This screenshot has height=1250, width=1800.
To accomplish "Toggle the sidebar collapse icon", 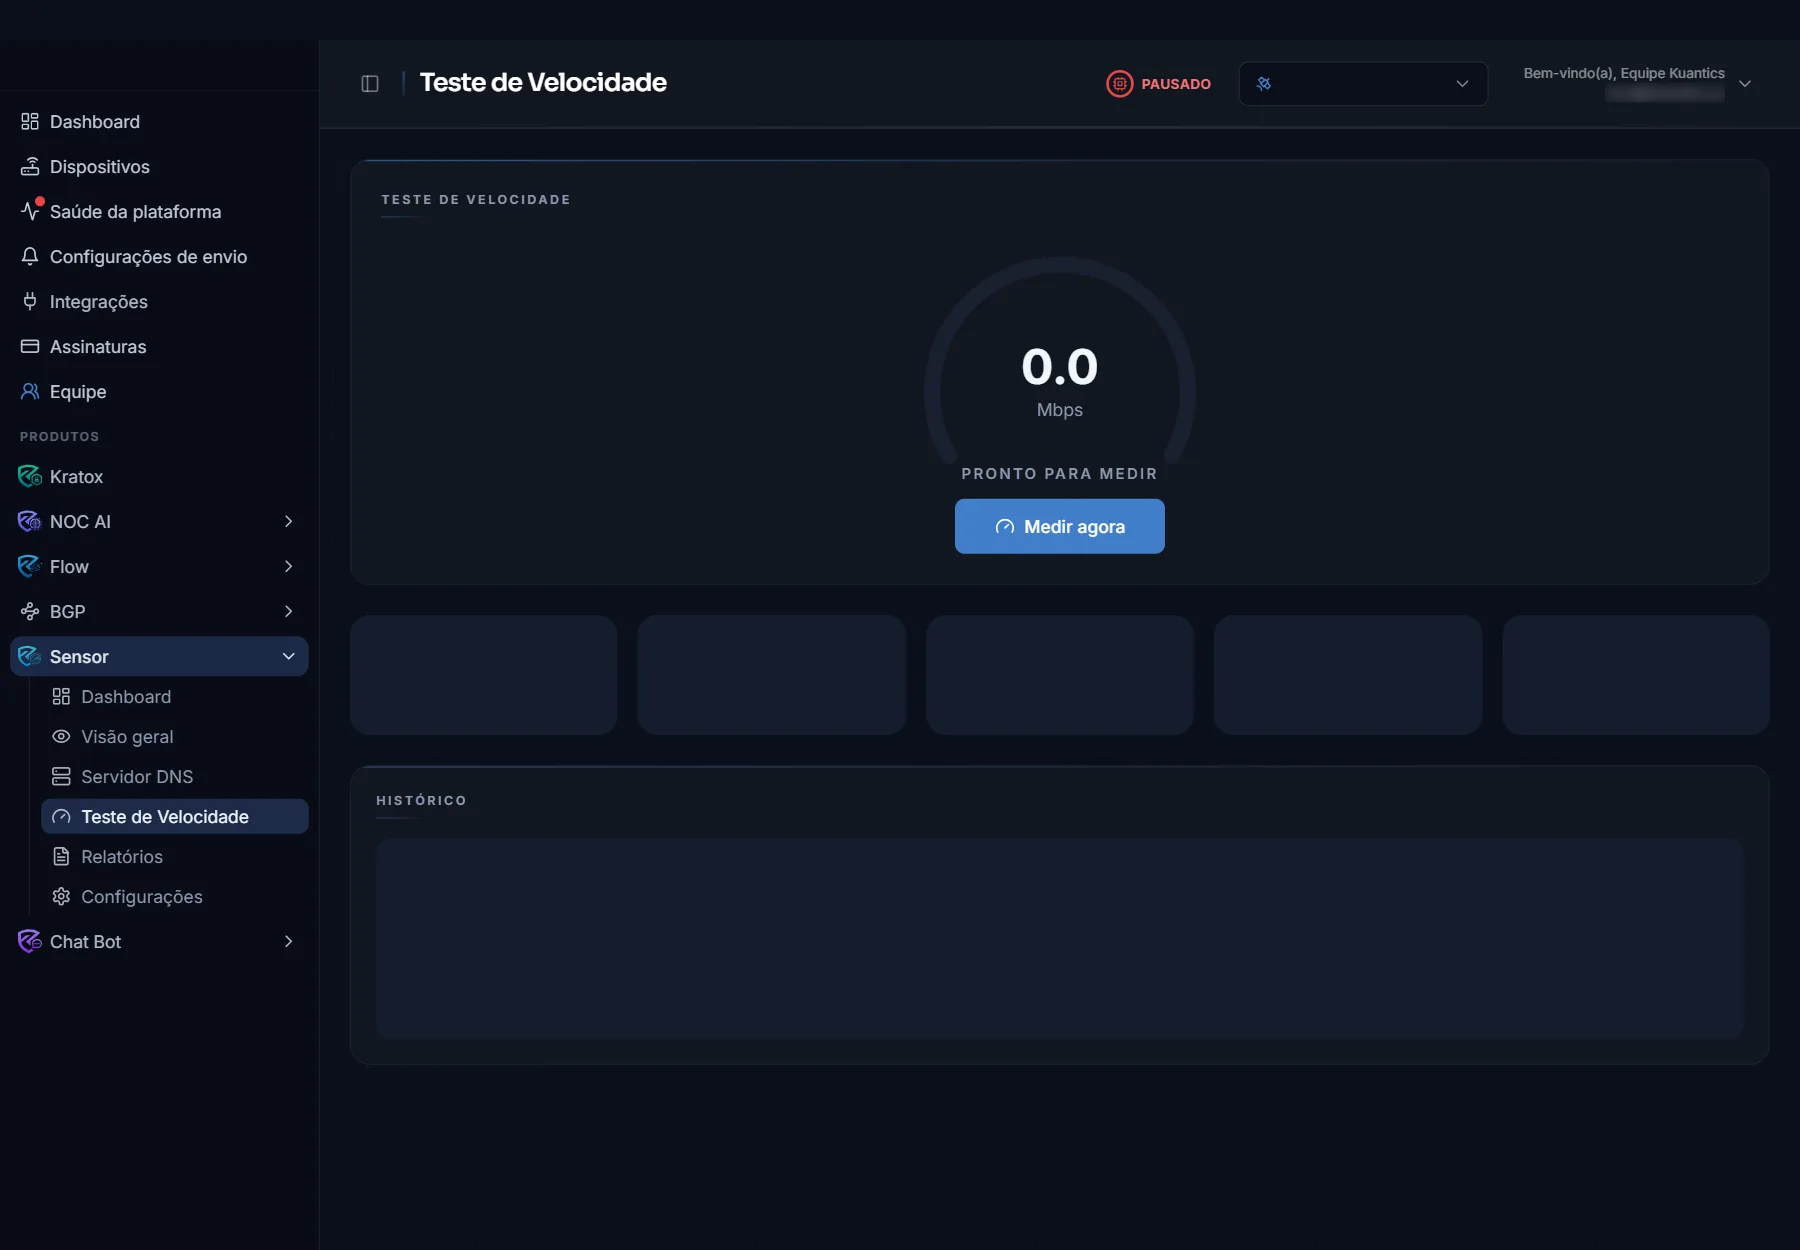I will 370,84.
